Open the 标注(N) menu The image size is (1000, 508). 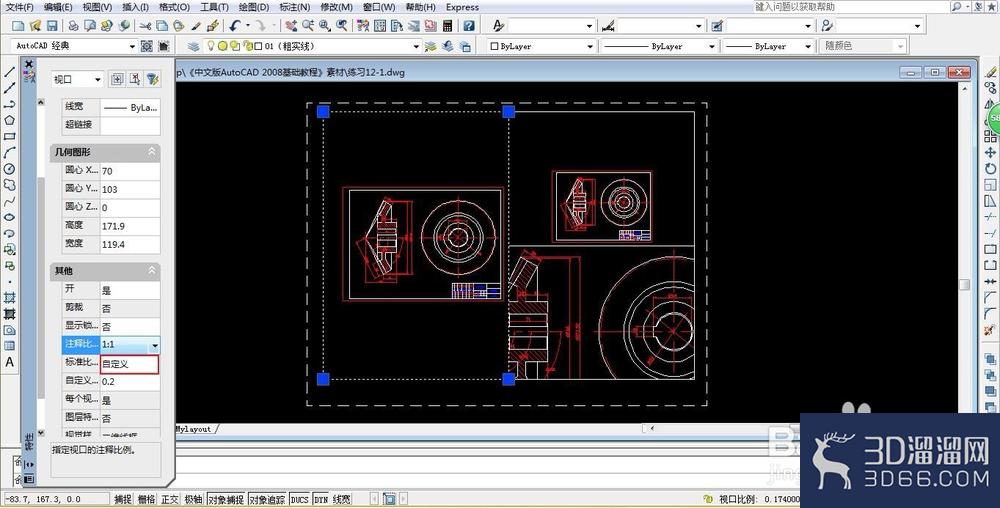294,7
